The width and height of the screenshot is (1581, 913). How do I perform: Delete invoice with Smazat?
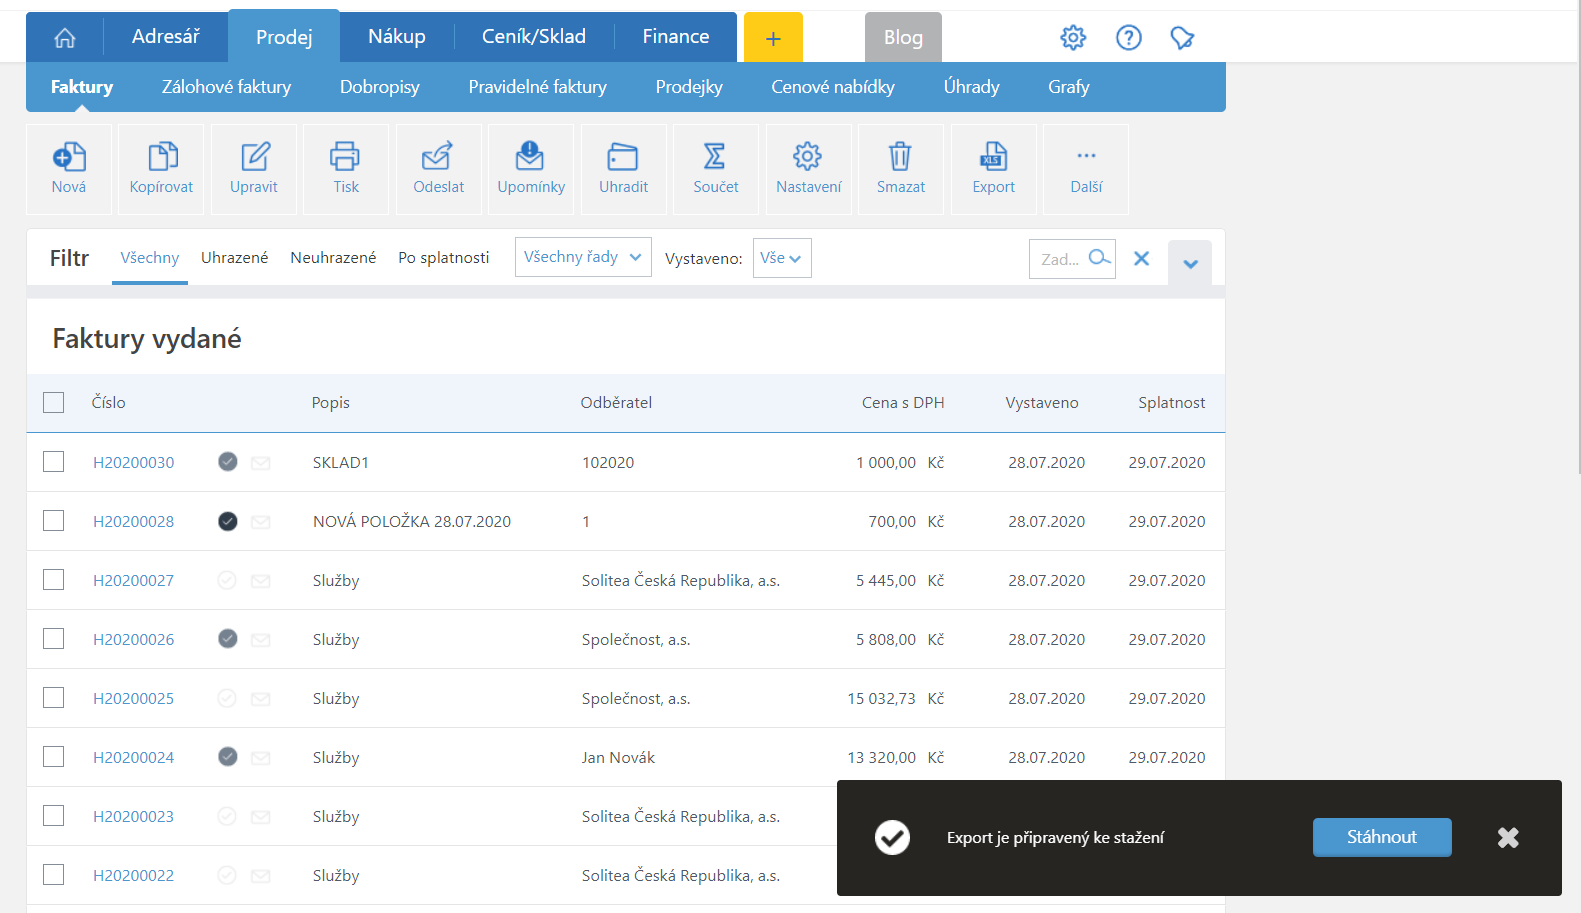901,169
